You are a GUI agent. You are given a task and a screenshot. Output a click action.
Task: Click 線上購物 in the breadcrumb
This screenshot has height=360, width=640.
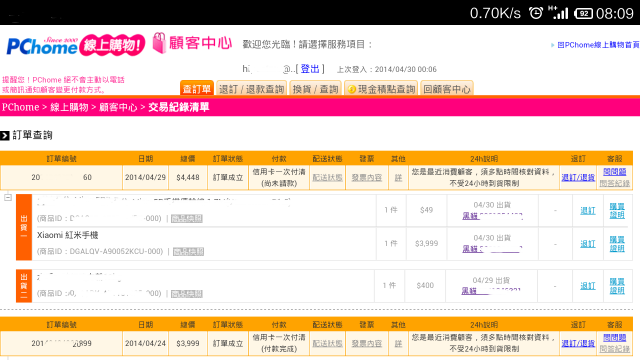(69, 107)
